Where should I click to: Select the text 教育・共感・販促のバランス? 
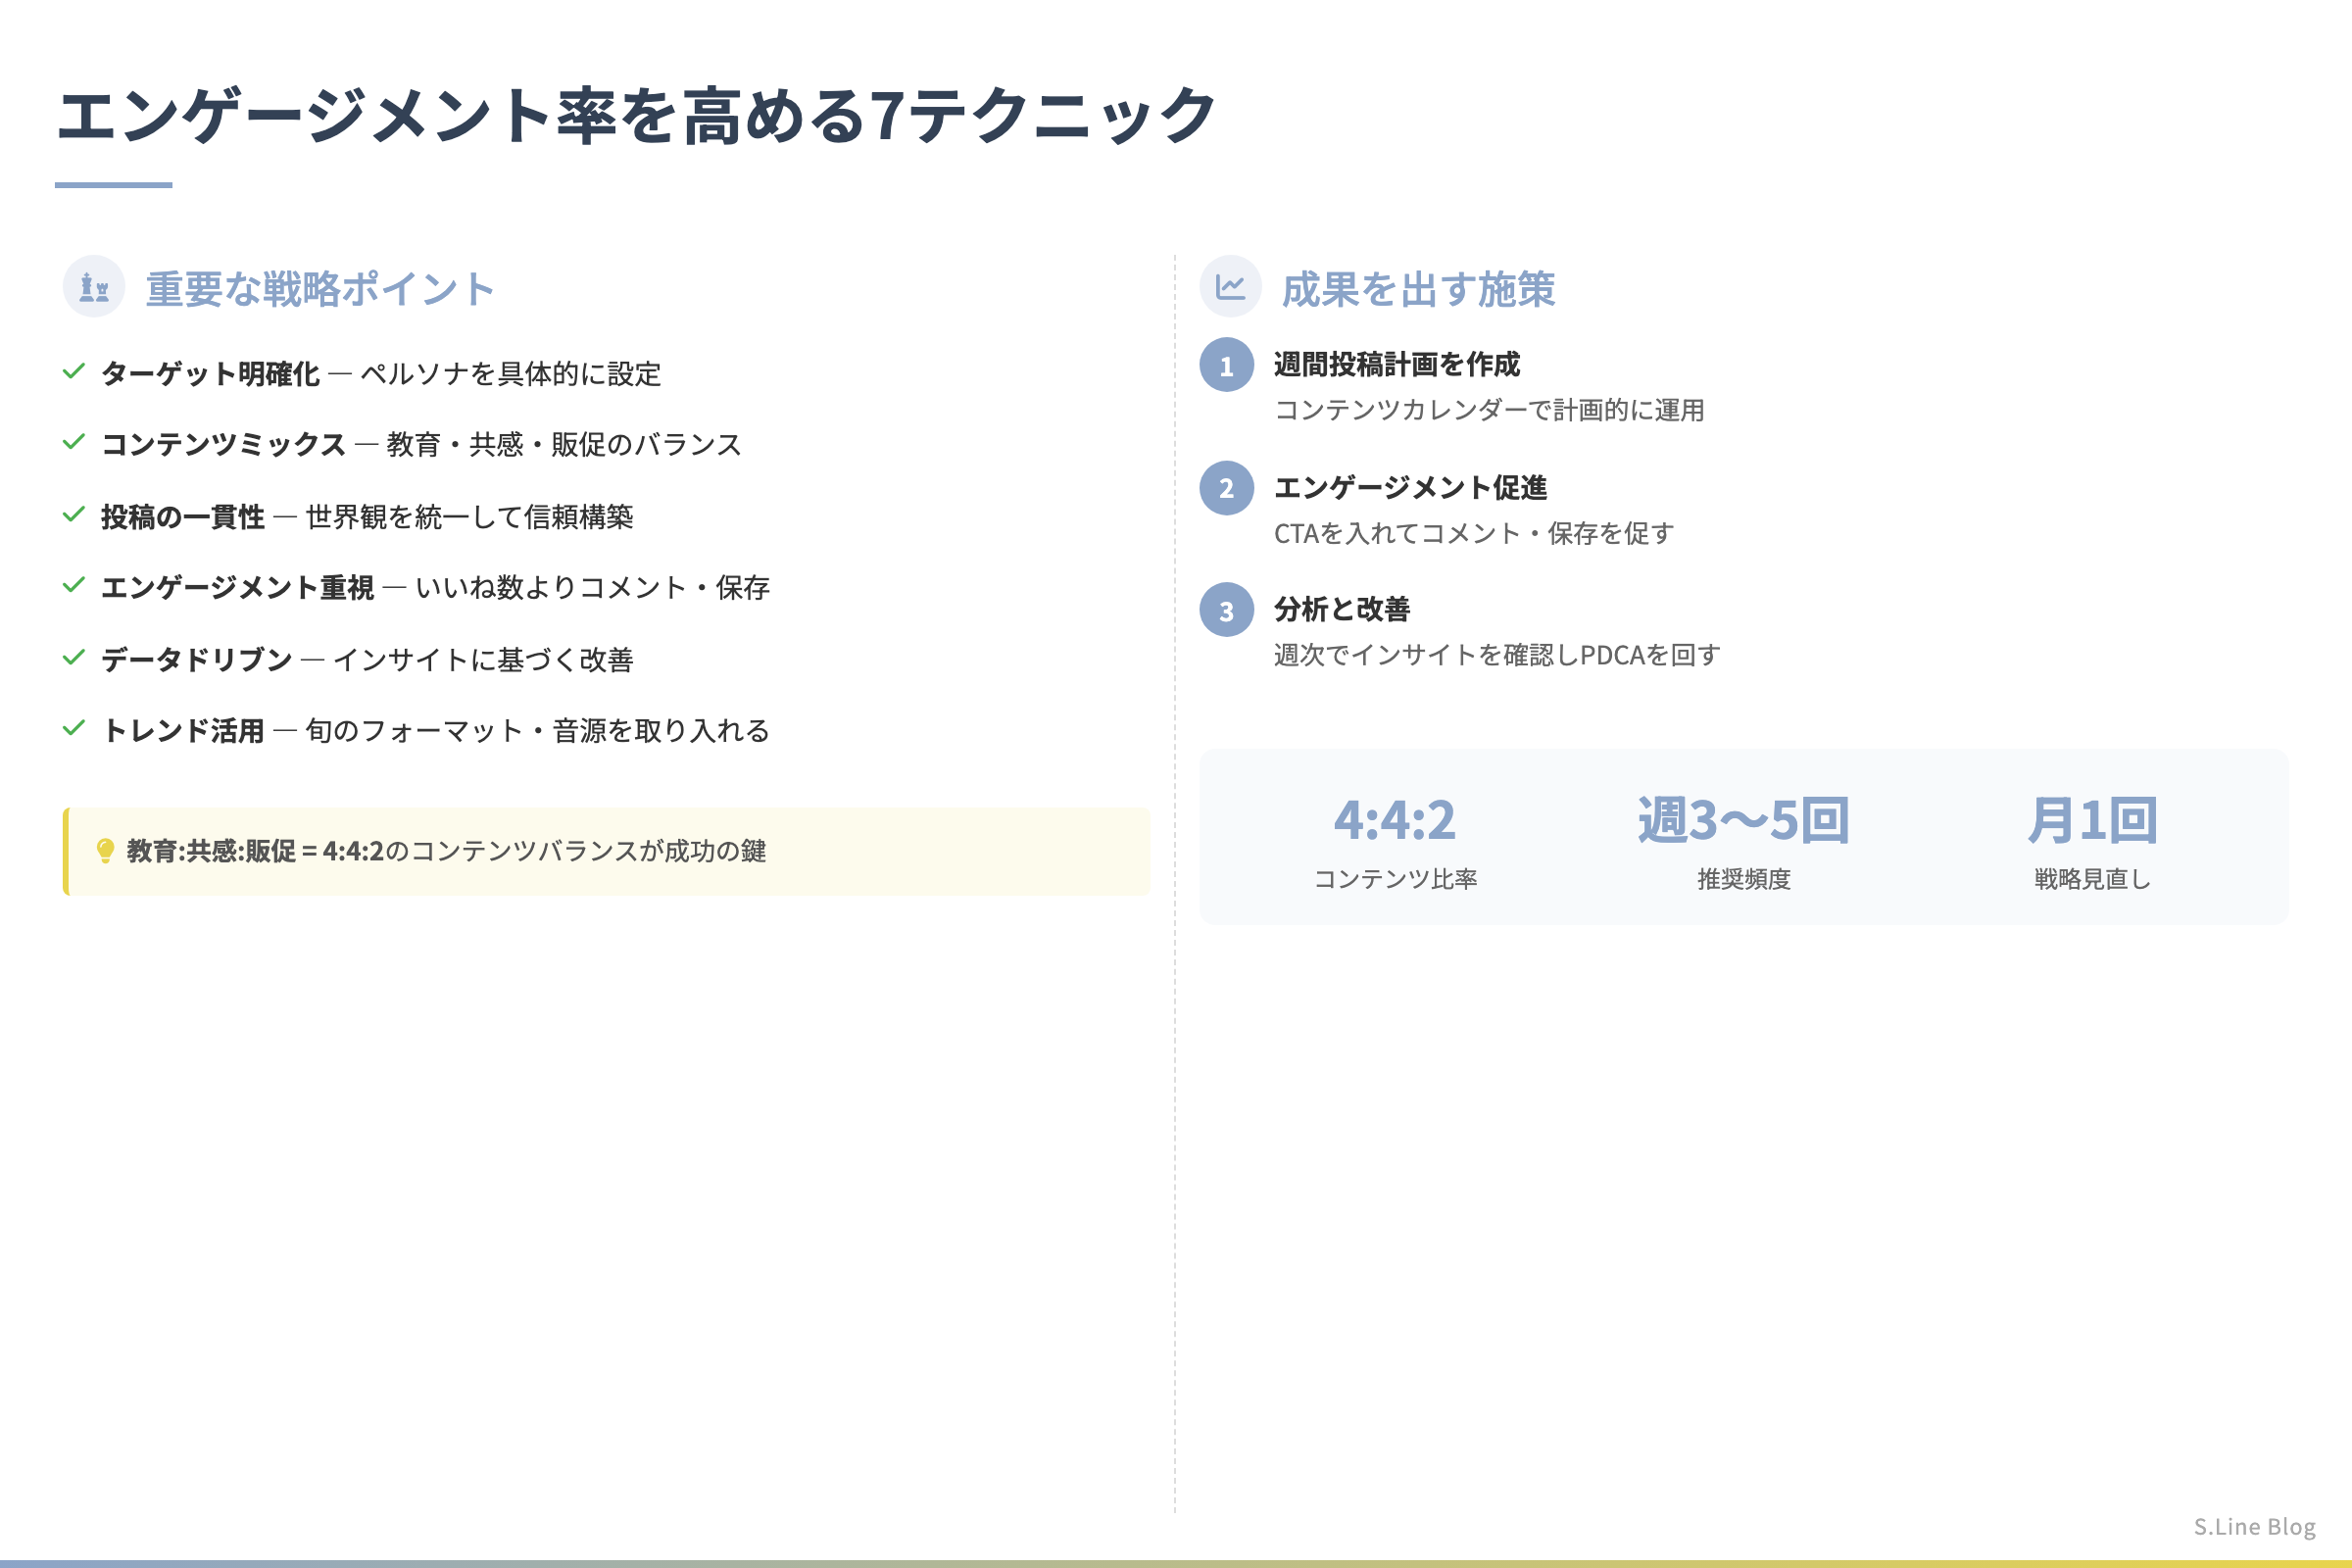pyautogui.click(x=564, y=445)
